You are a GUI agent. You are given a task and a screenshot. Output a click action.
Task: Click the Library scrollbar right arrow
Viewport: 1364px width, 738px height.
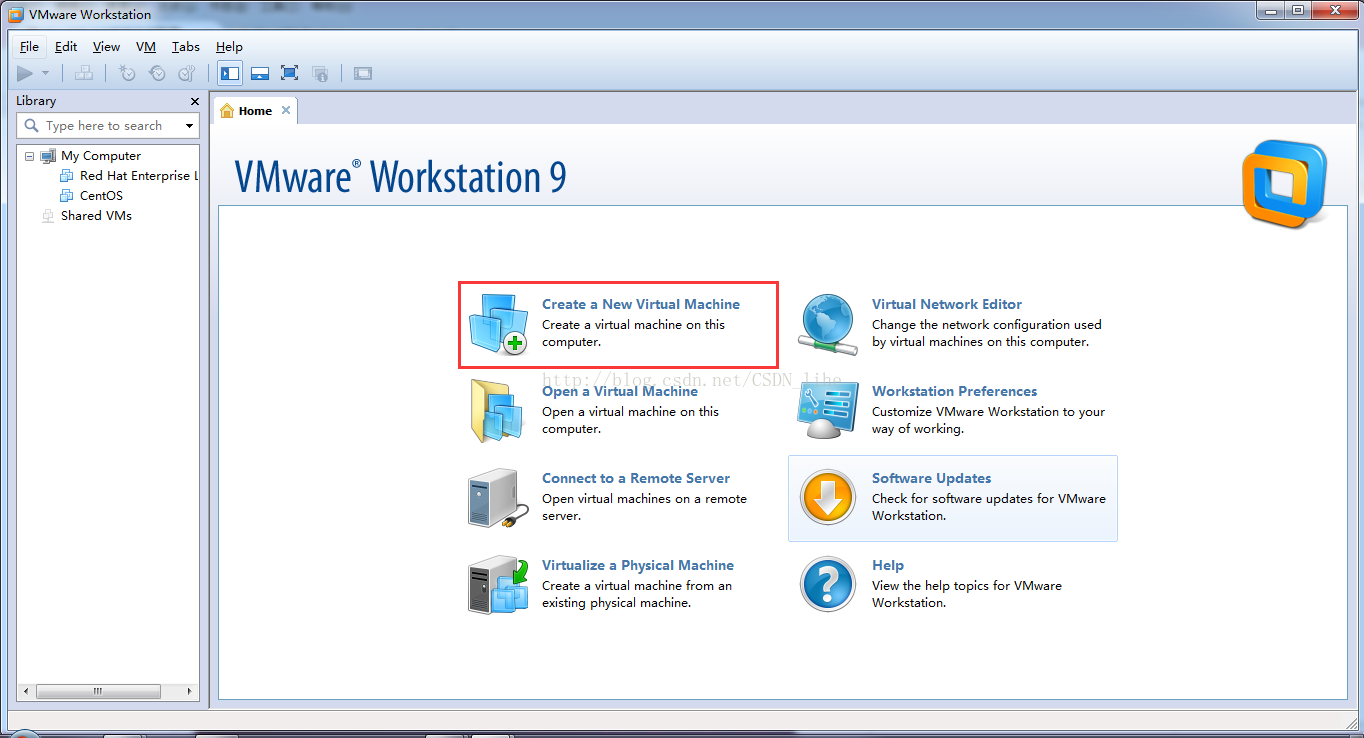[190, 691]
